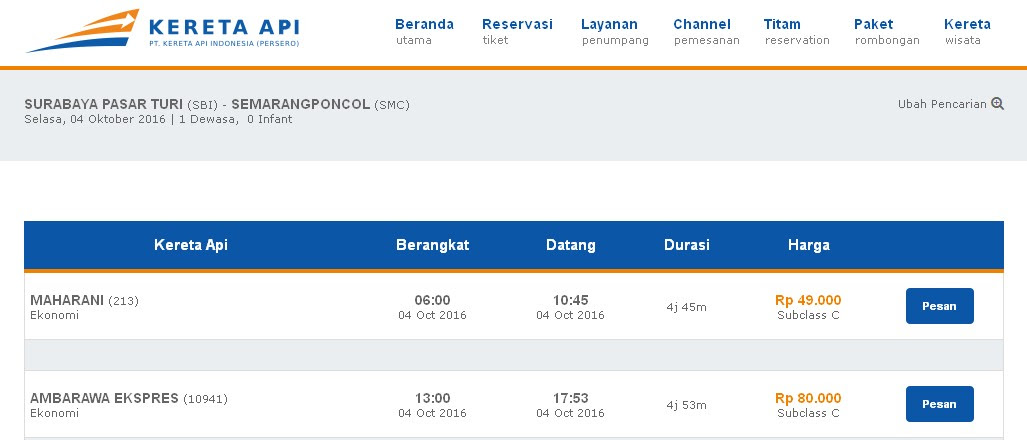This screenshot has width=1027, height=440.
Task: Open Kereta wisata menu item
Action: [x=967, y=31]
